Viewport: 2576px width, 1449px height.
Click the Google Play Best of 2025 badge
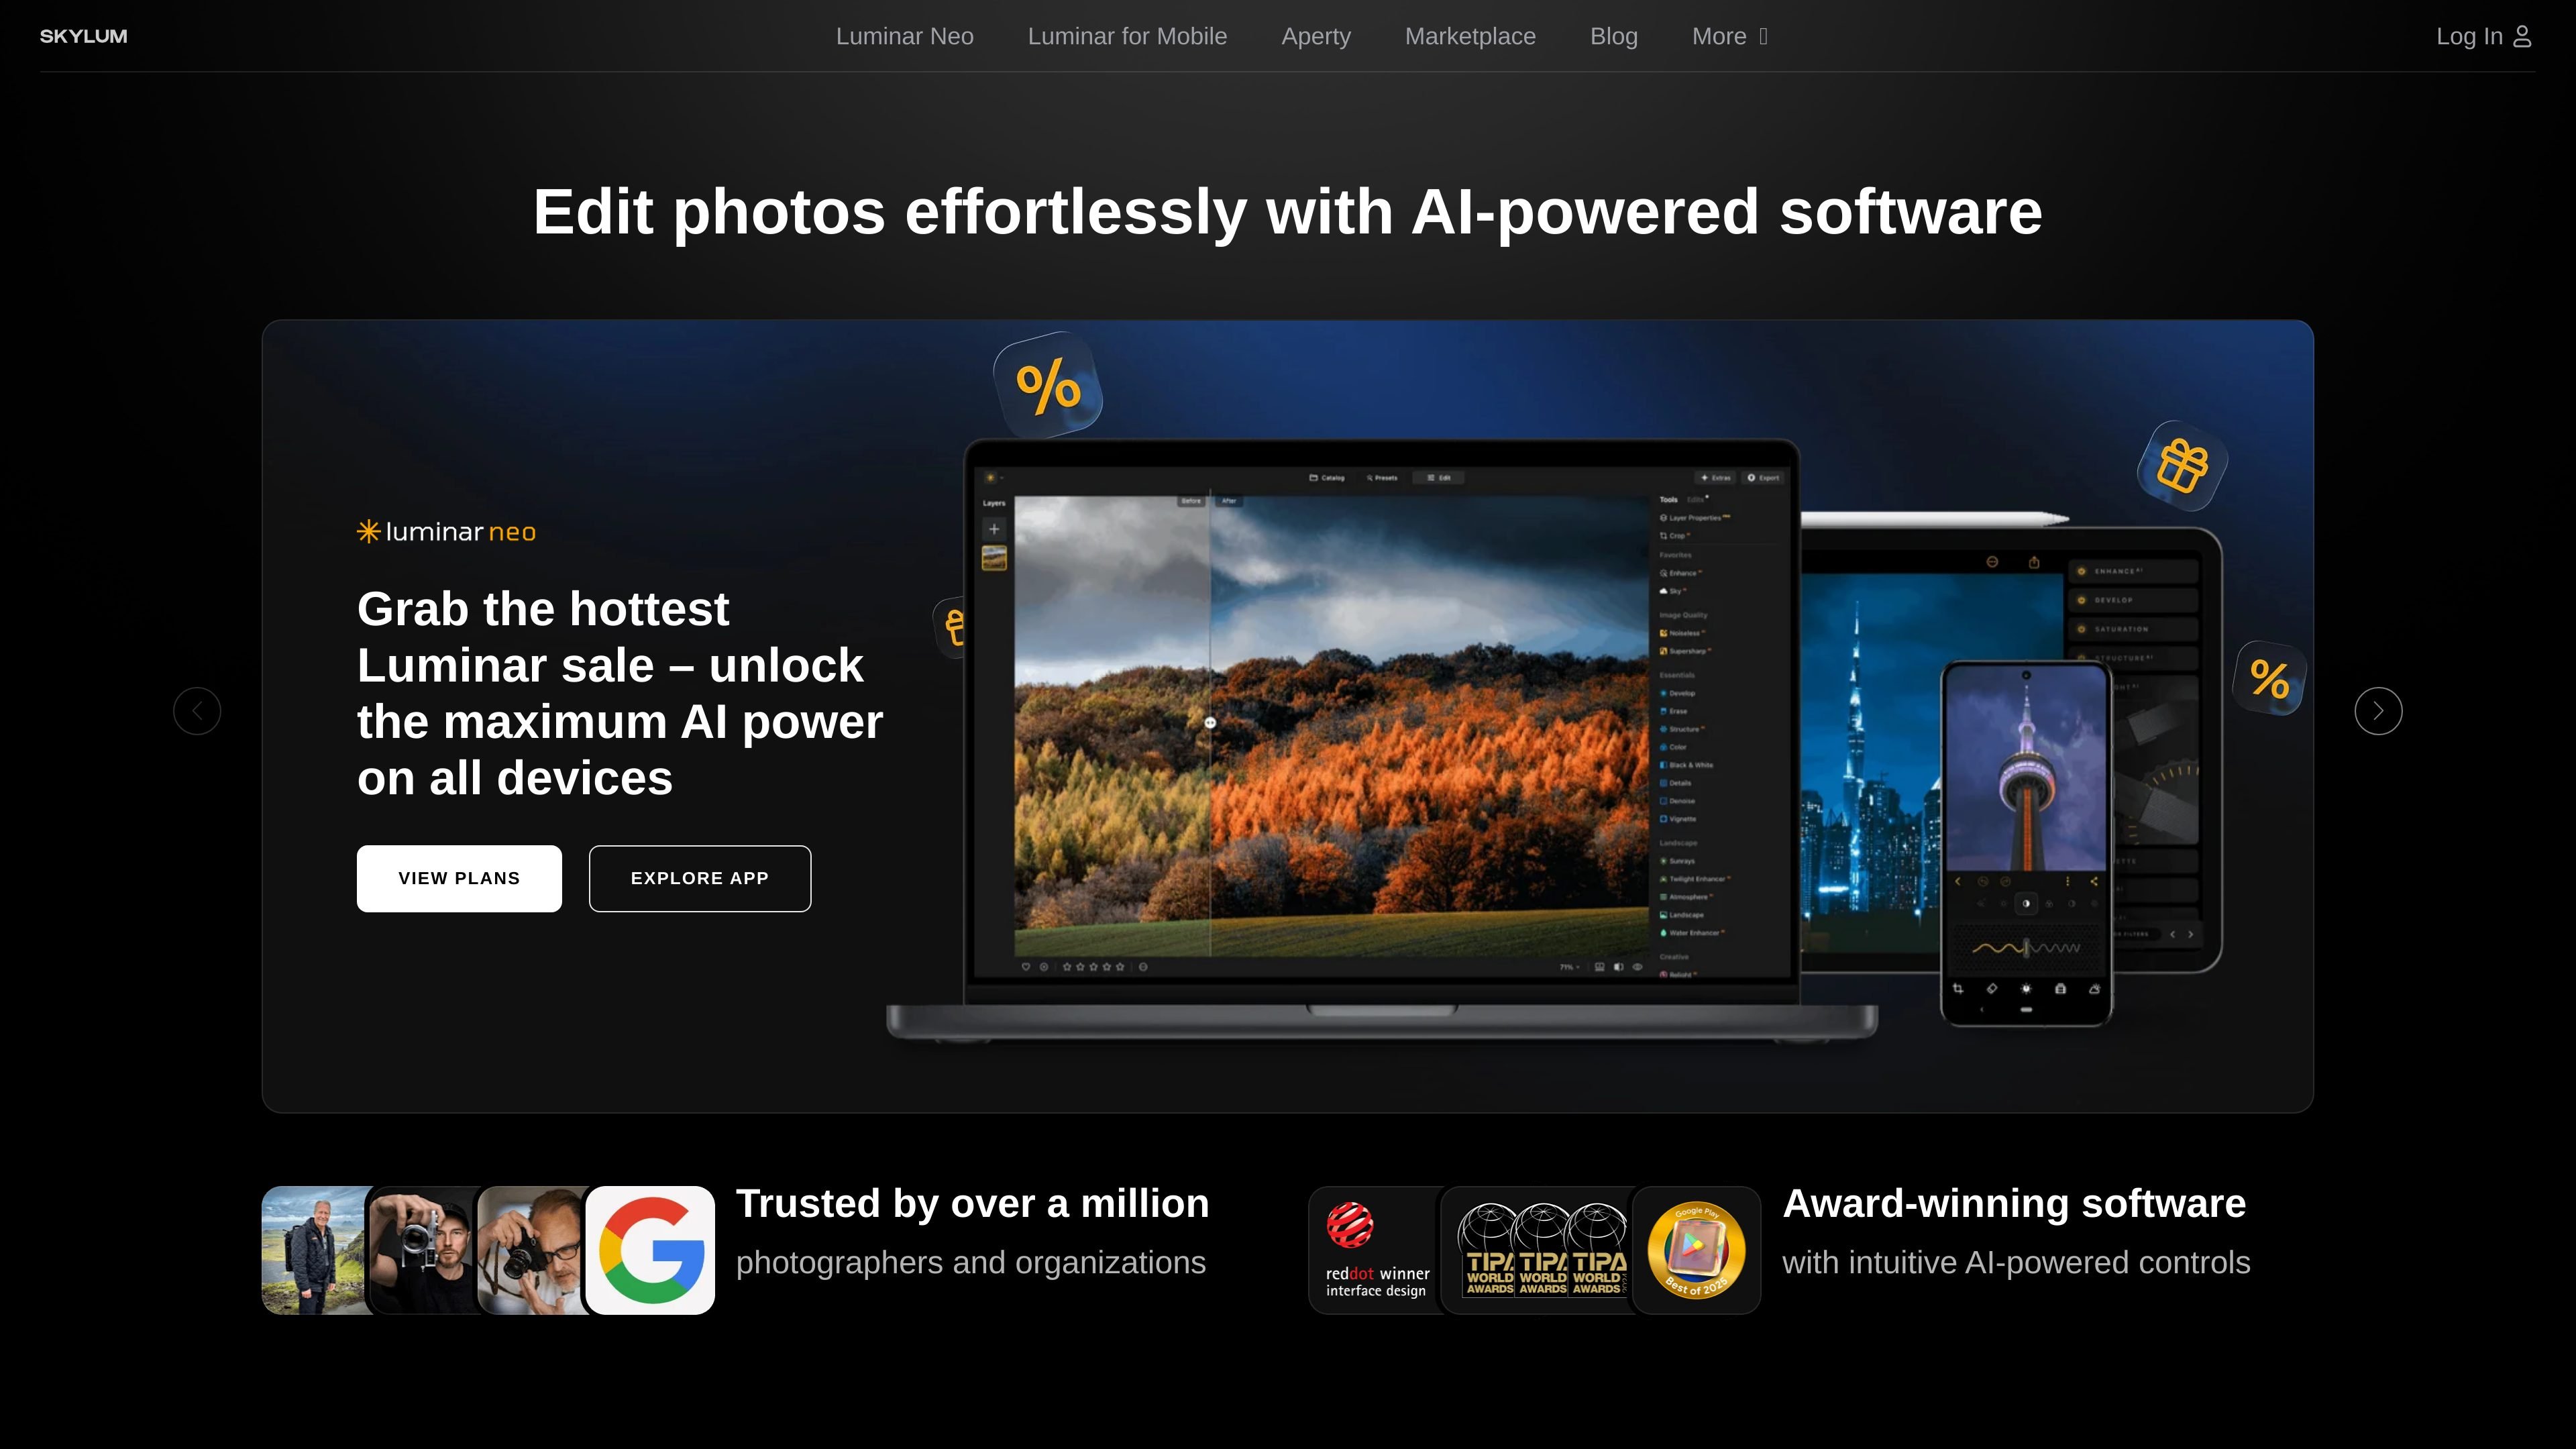click(1697, 1250)
